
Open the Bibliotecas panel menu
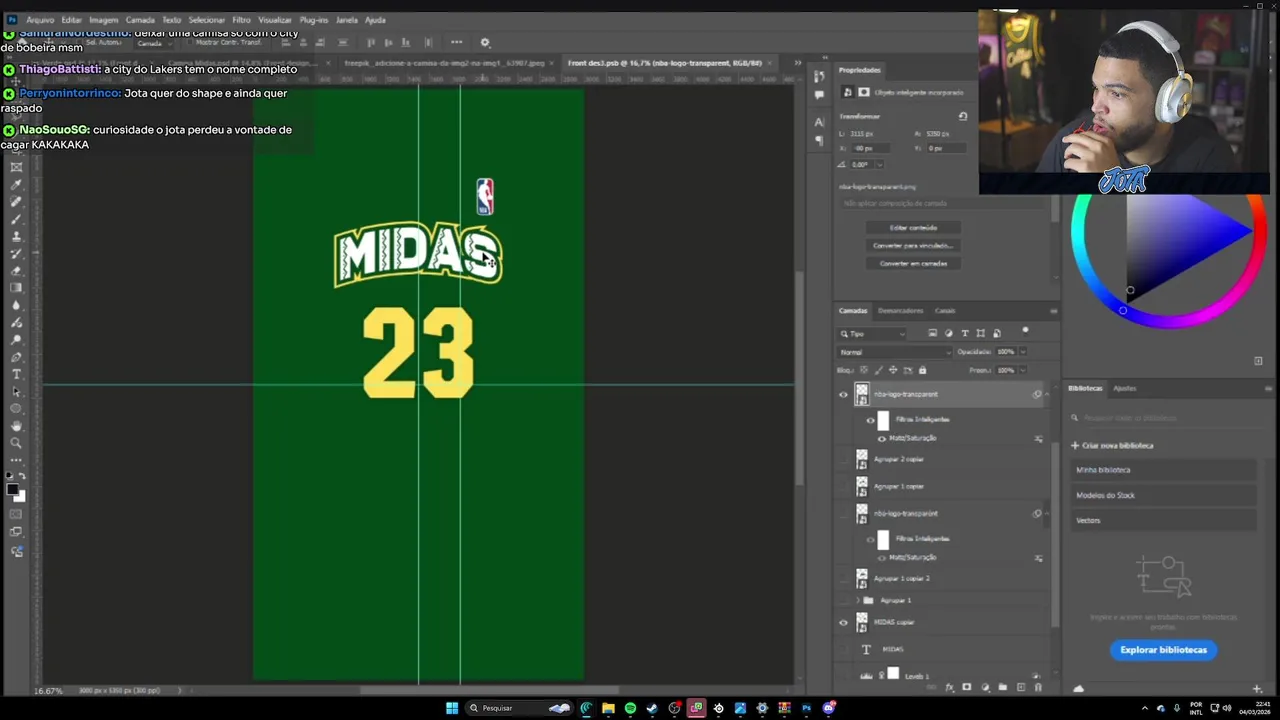[1268, 388]
